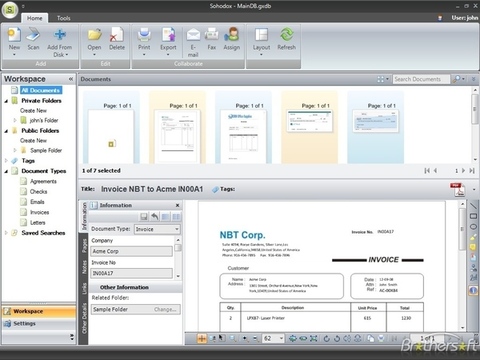The height and width of the screenshot is (360, 480).
Task: Switch to the Tools ribbon tab
Action: 63,18
